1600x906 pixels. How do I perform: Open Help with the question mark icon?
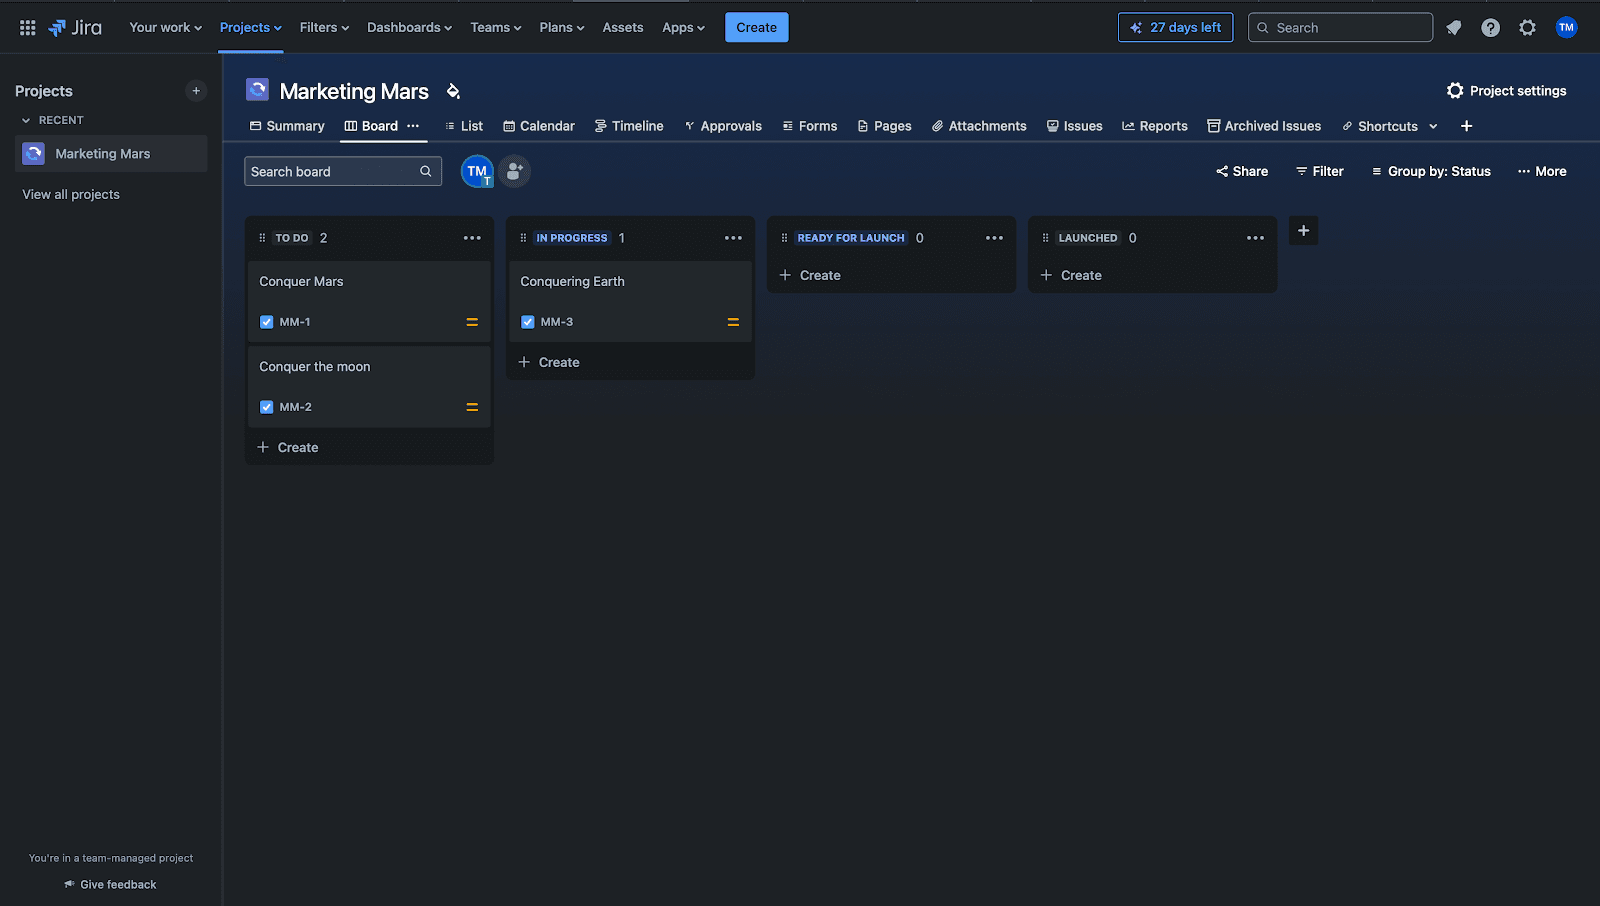1490,27
